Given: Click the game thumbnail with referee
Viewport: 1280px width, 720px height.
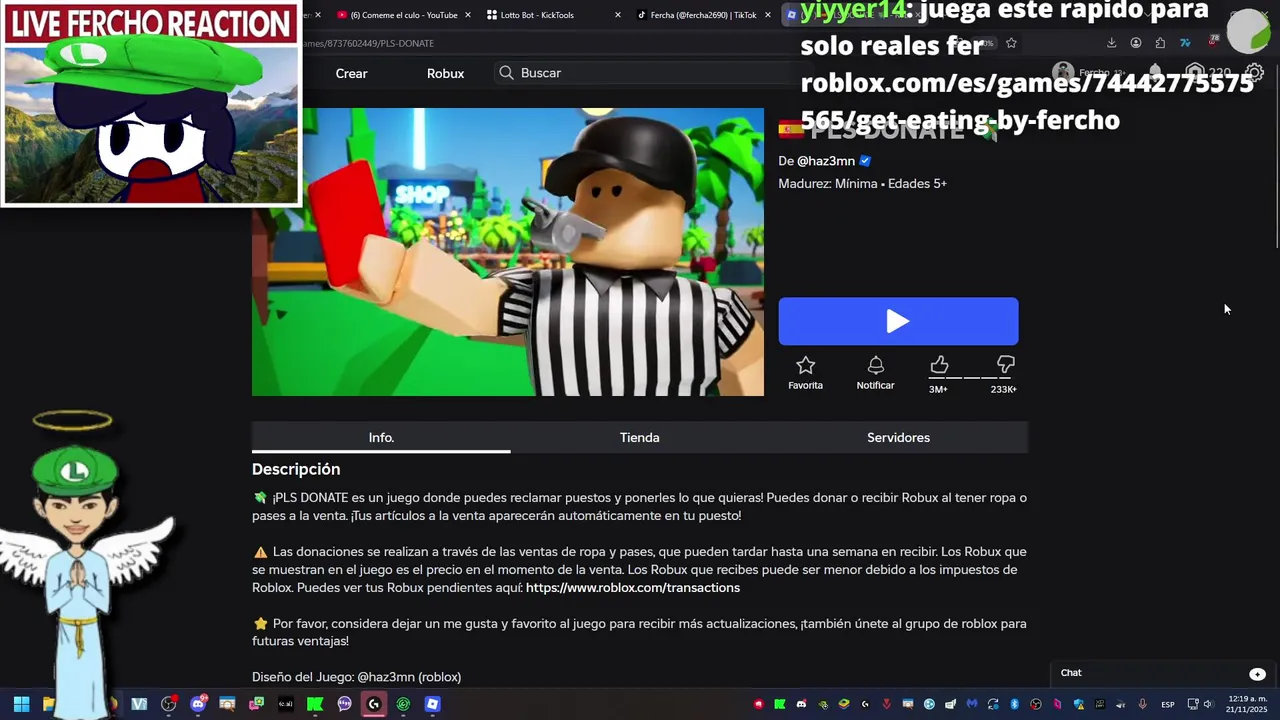Looking at the screenshot, I should pos(508,252).
